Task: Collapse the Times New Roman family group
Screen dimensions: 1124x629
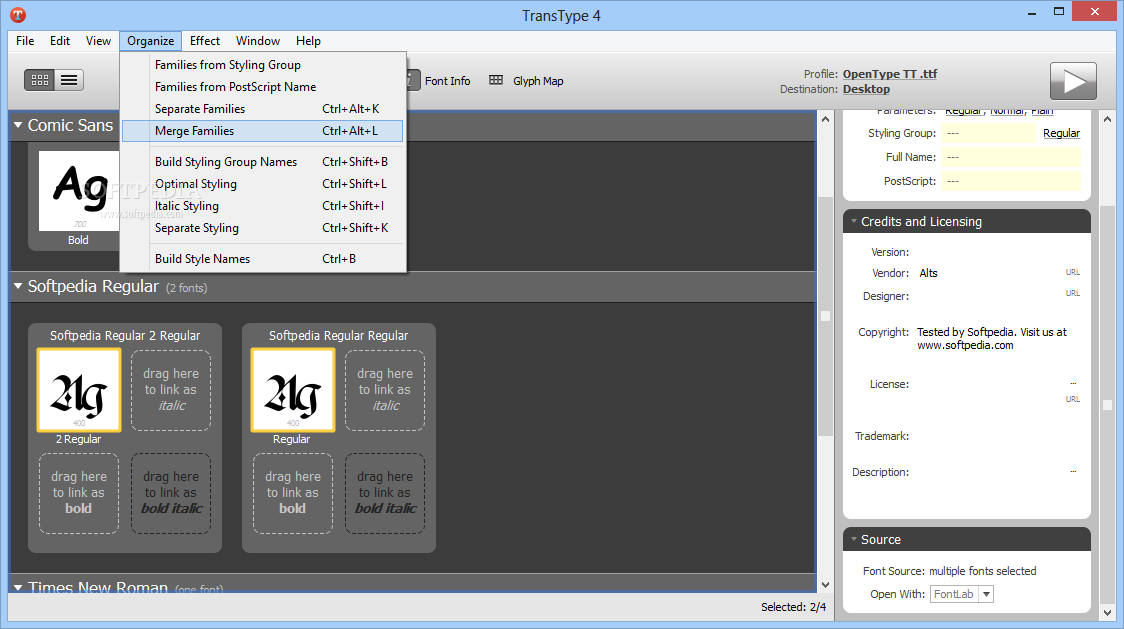Action: coord(18,587)
